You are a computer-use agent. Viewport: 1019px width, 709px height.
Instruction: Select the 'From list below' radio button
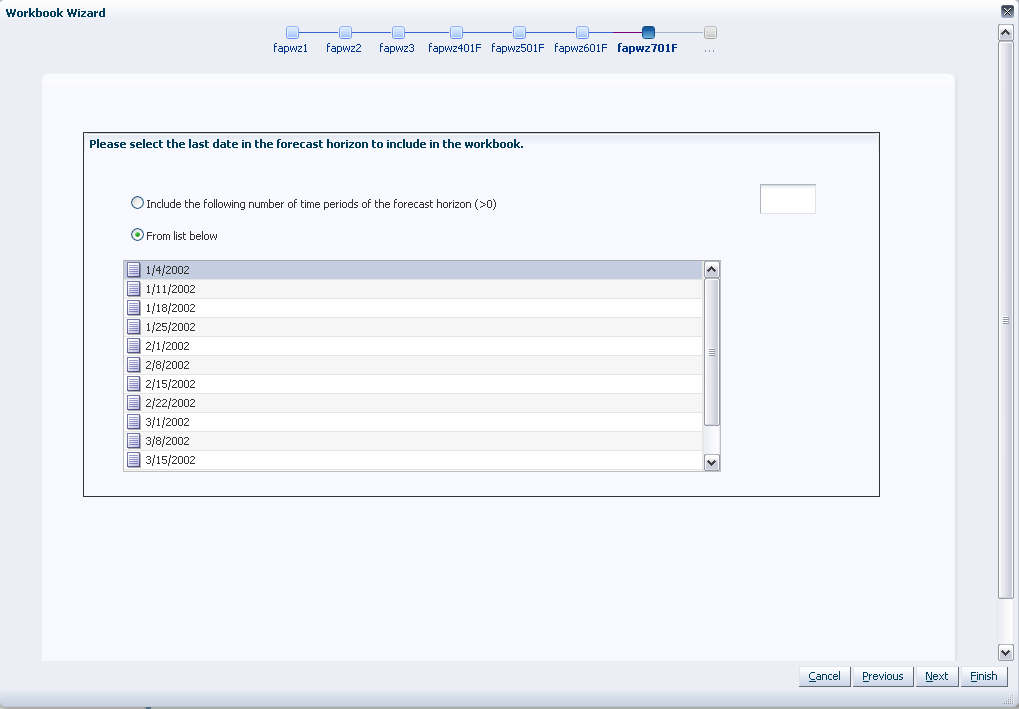(137, 235)
